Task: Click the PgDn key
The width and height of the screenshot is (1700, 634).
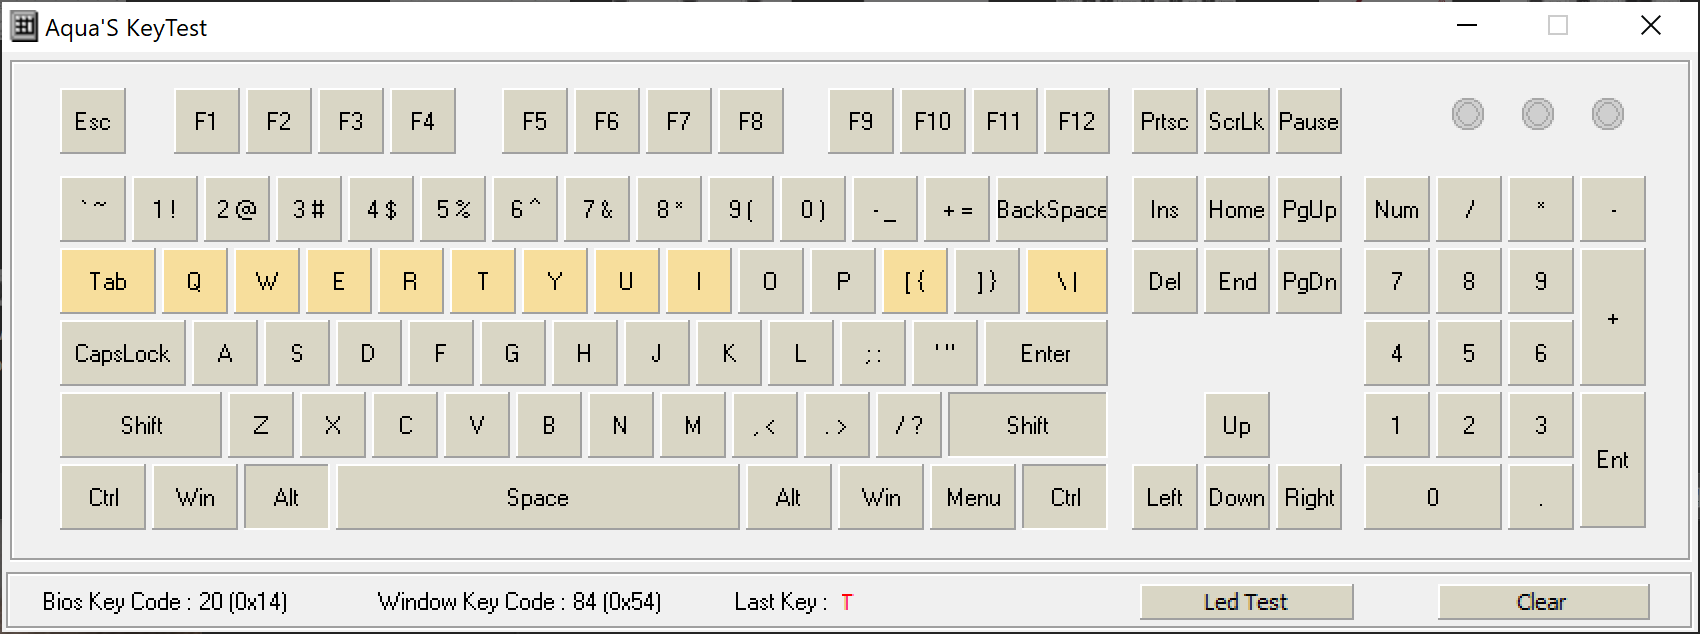Action: [x=1309, y=282]
